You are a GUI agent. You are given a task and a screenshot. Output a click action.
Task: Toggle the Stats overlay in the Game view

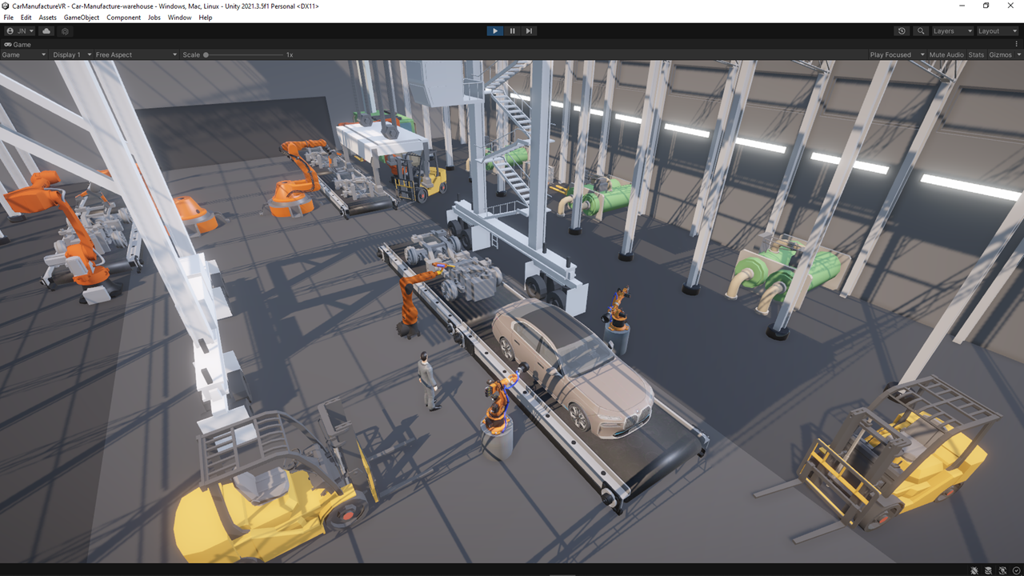click(976, 54)
